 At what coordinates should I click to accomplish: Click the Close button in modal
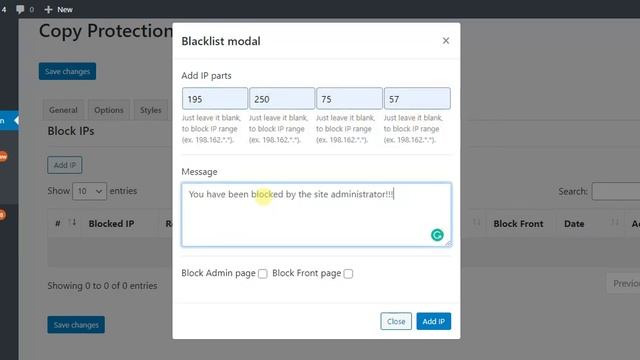(x=396, y=321)
